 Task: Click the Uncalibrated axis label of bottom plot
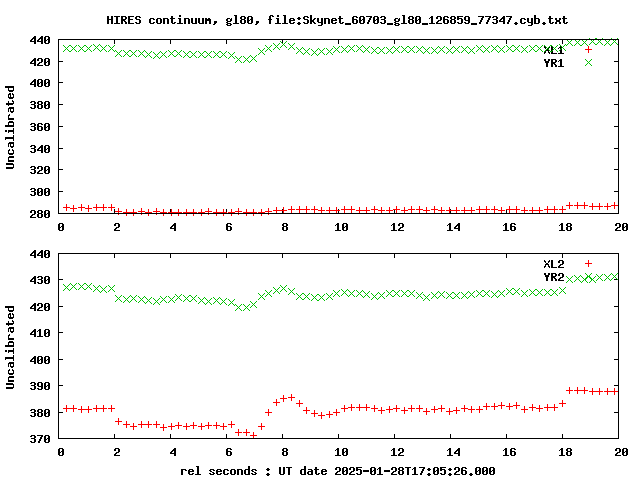(x=10, y=347)
